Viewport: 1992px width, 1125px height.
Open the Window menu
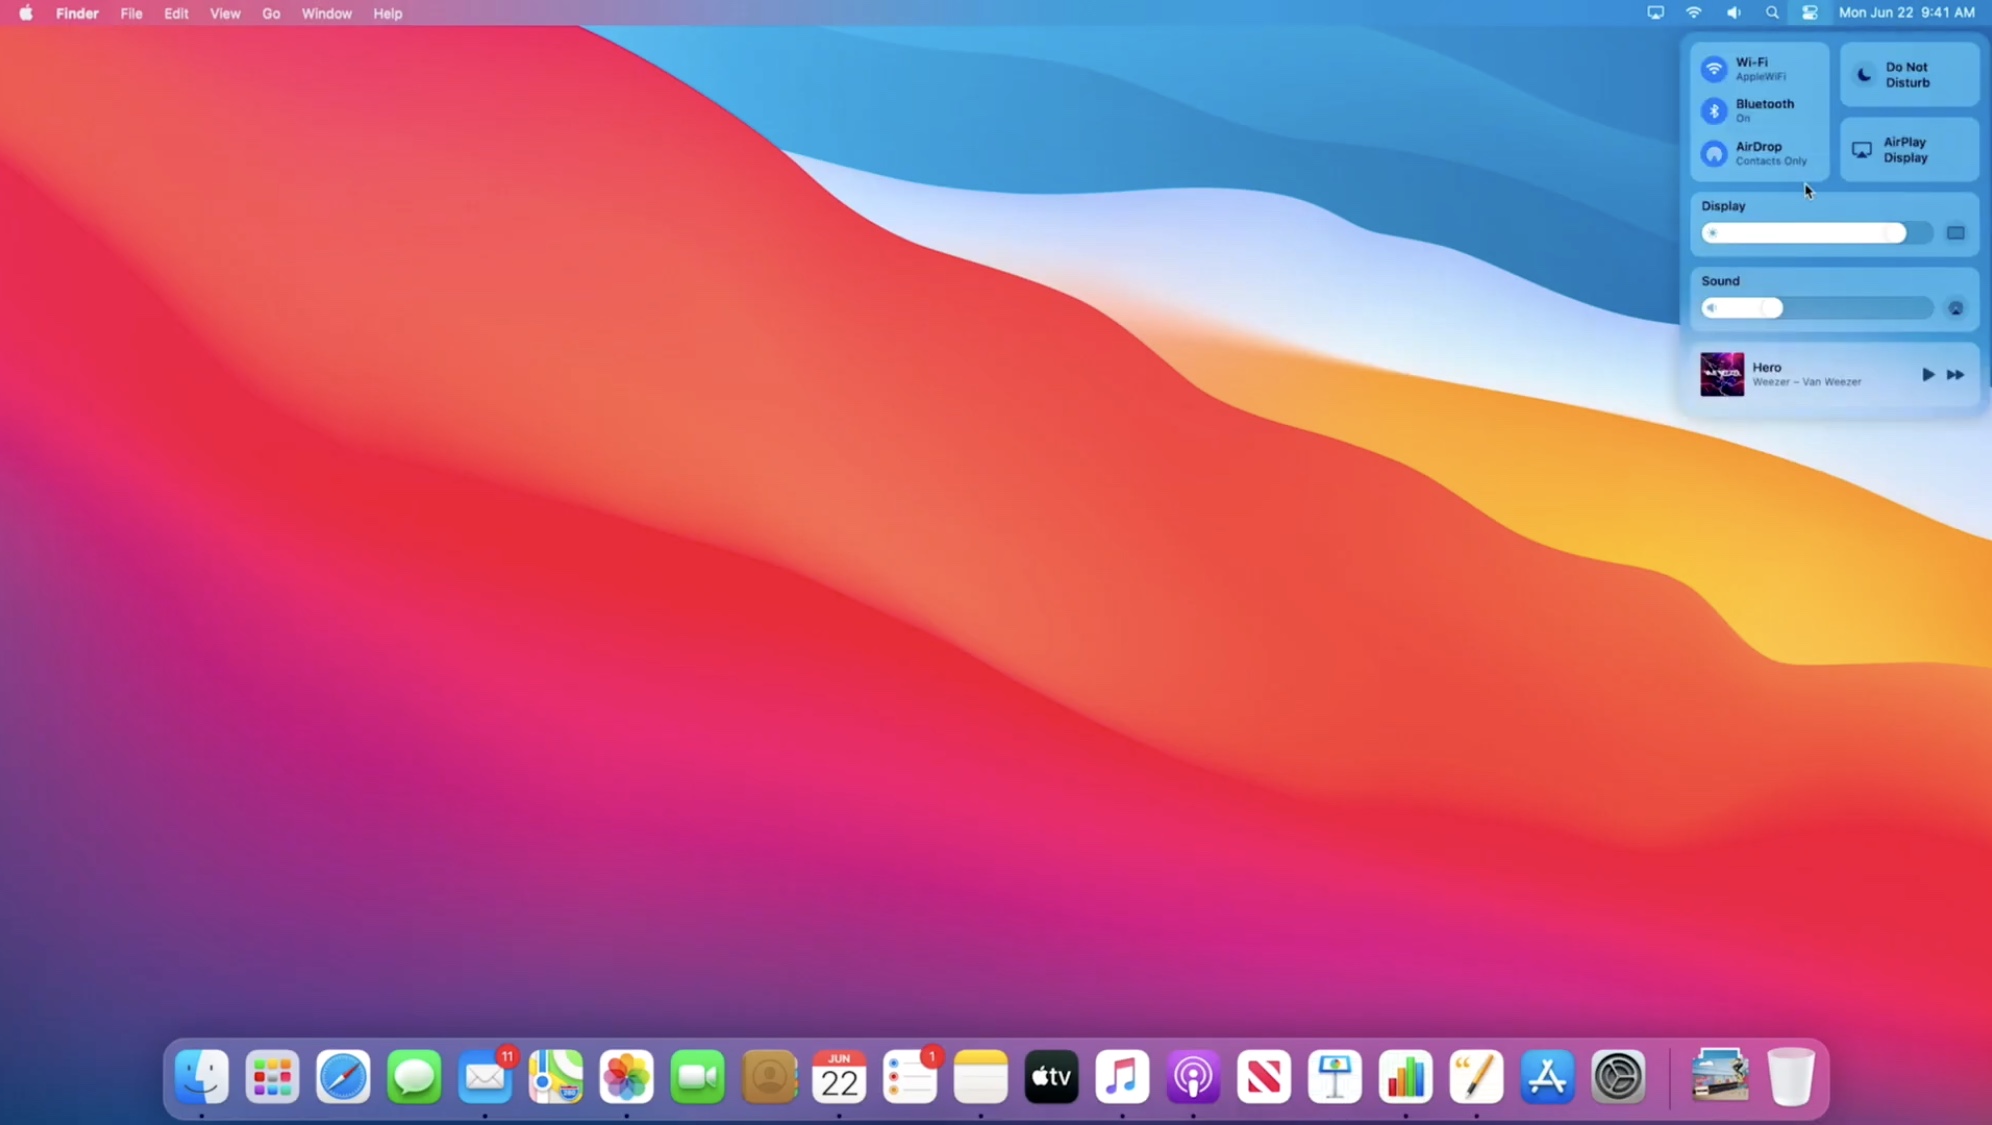[326, 13]
